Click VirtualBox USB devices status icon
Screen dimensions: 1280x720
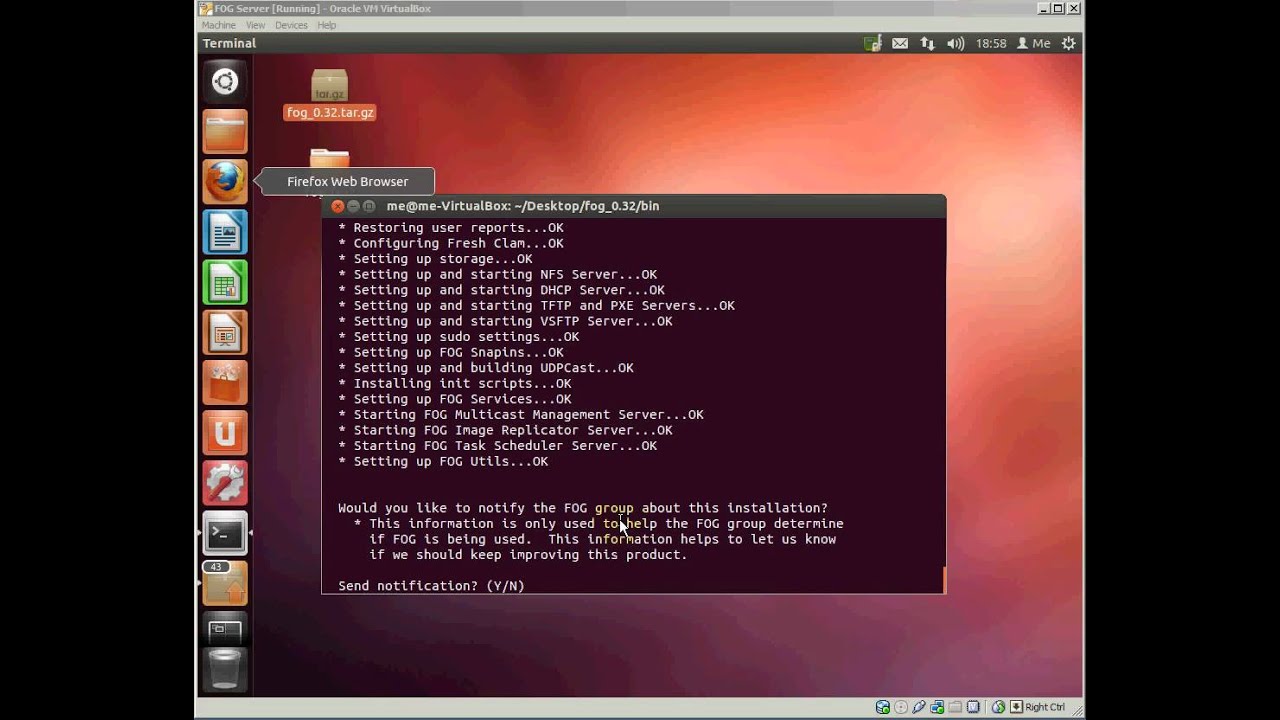click(x=919, y=707)
